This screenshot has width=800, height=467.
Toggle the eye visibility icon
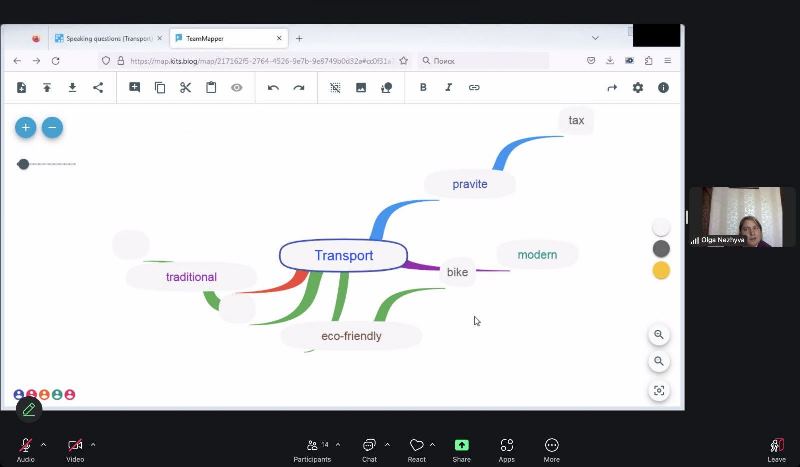click(237, 88)
